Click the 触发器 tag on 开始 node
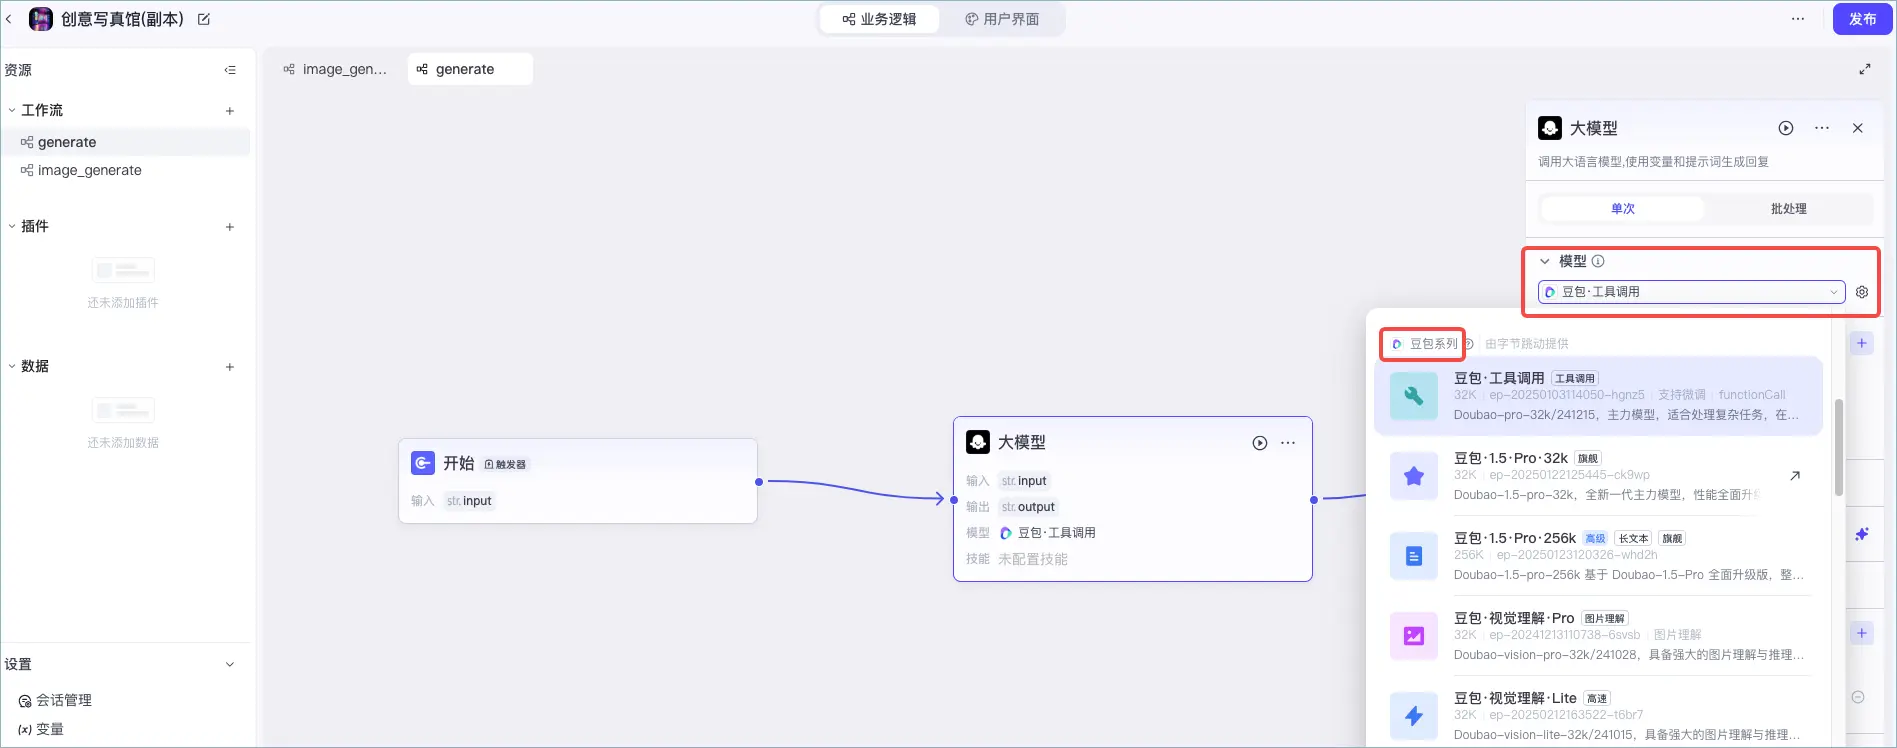Image resolution: width=1897 pixels, height=748 pixels. [x=506, y=464]
